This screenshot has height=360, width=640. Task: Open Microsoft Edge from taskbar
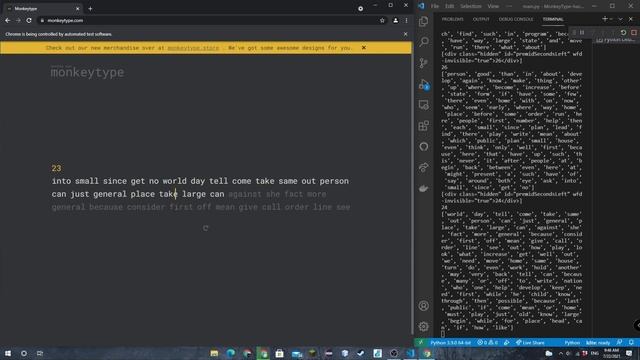coord(231,353)
